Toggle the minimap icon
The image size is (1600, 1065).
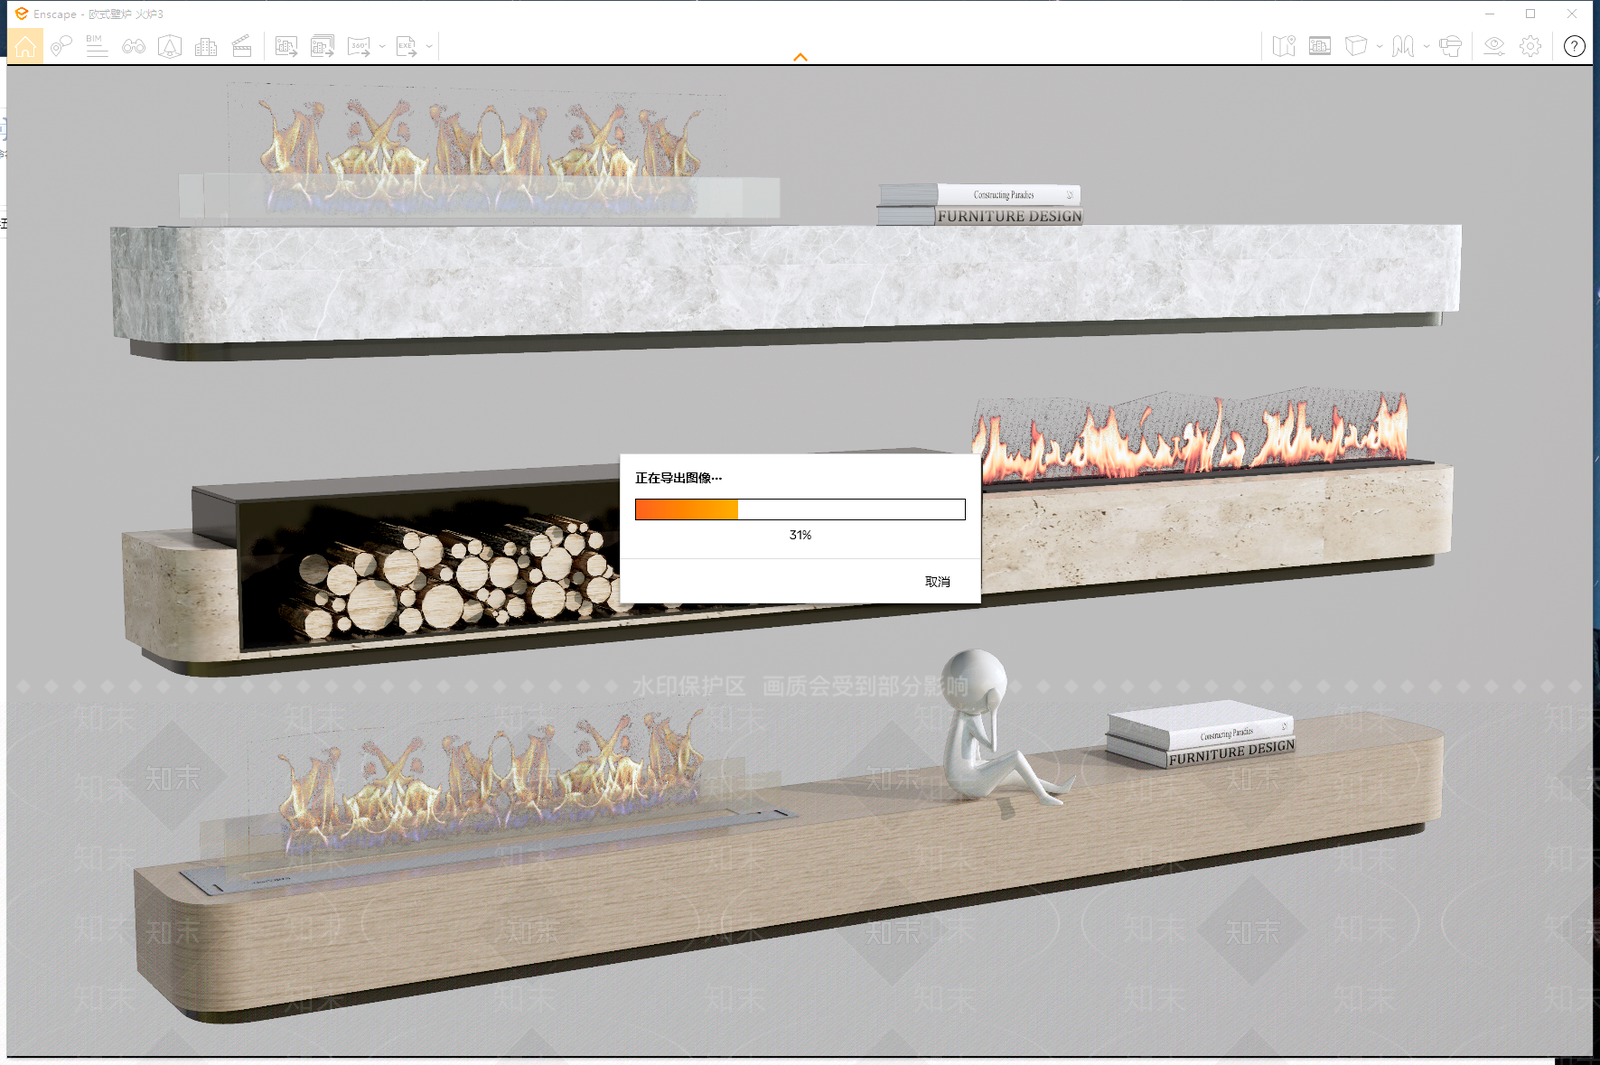1284,46
